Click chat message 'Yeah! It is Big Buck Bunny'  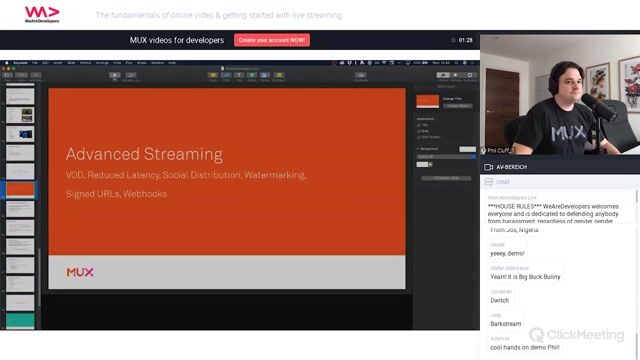coord(525,277)
